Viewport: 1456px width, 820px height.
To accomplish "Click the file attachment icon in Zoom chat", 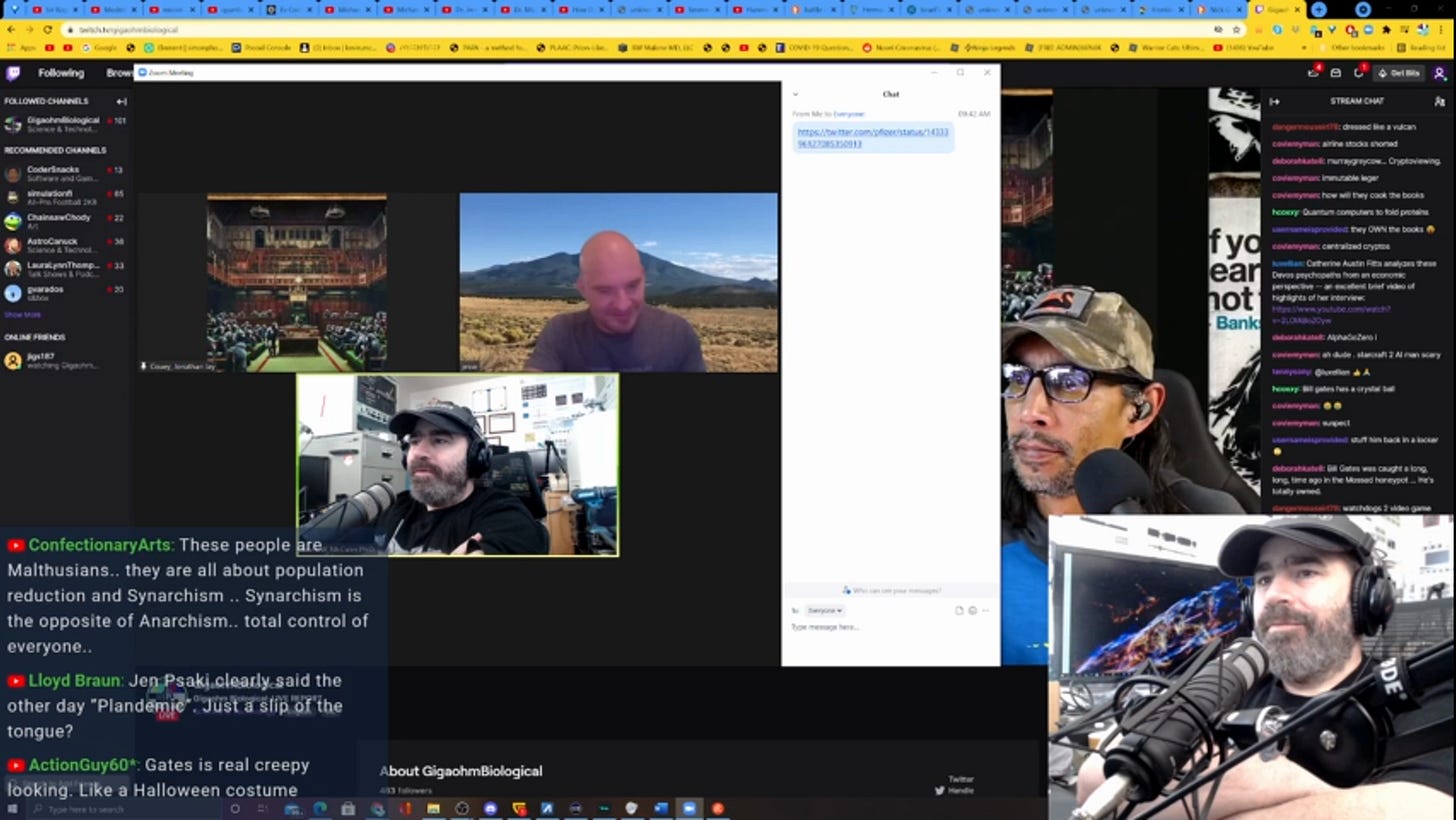I will click(959, 610).
